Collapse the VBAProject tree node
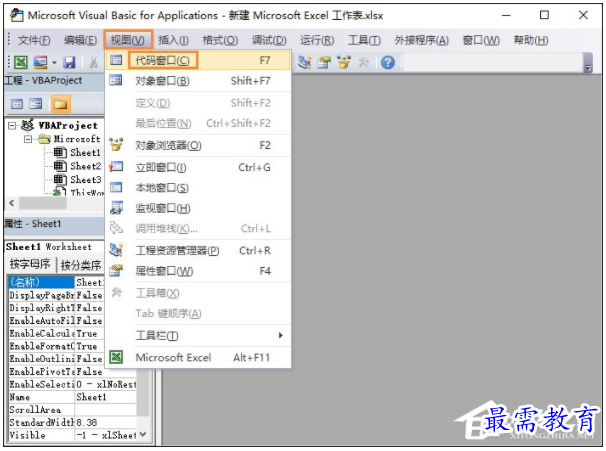Screen dimensions: 606x451 click(x=12, y=126)
